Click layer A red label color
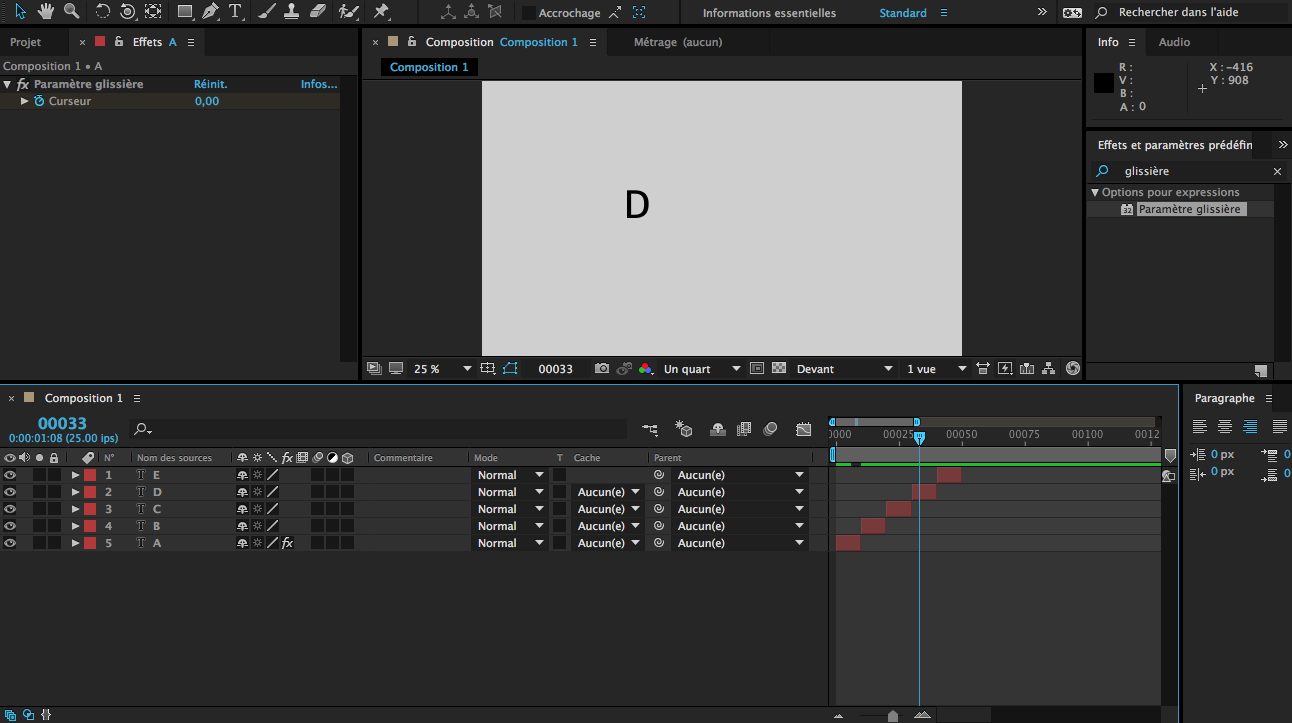This screenshot has height=723, width=1292. pos(89,543)
